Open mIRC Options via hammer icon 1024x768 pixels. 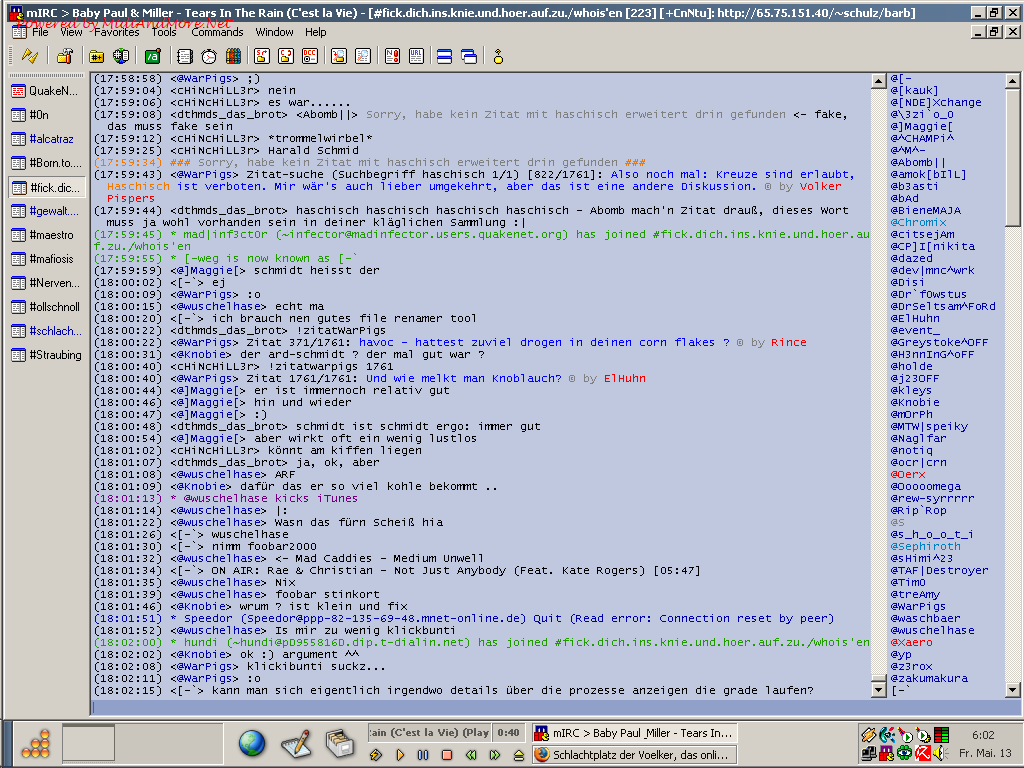coord(64,56)
